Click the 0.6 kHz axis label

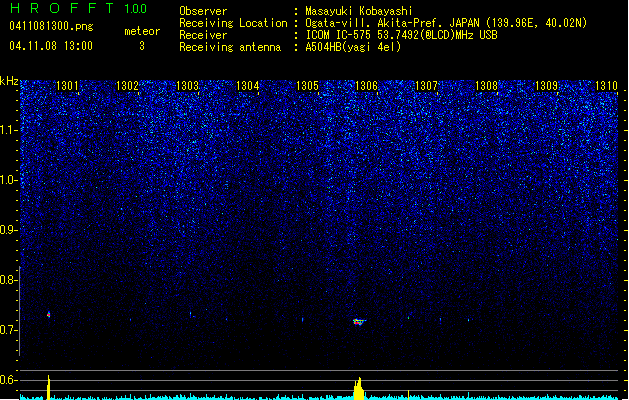click(8, 380)
